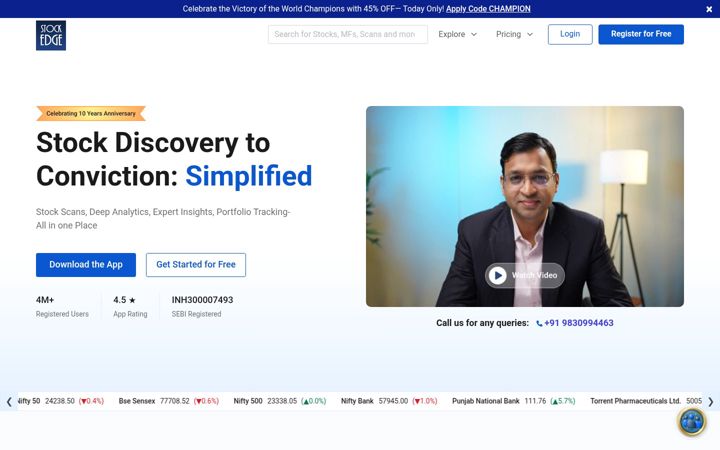Close the promo banner with X

[x=709, y=9]
